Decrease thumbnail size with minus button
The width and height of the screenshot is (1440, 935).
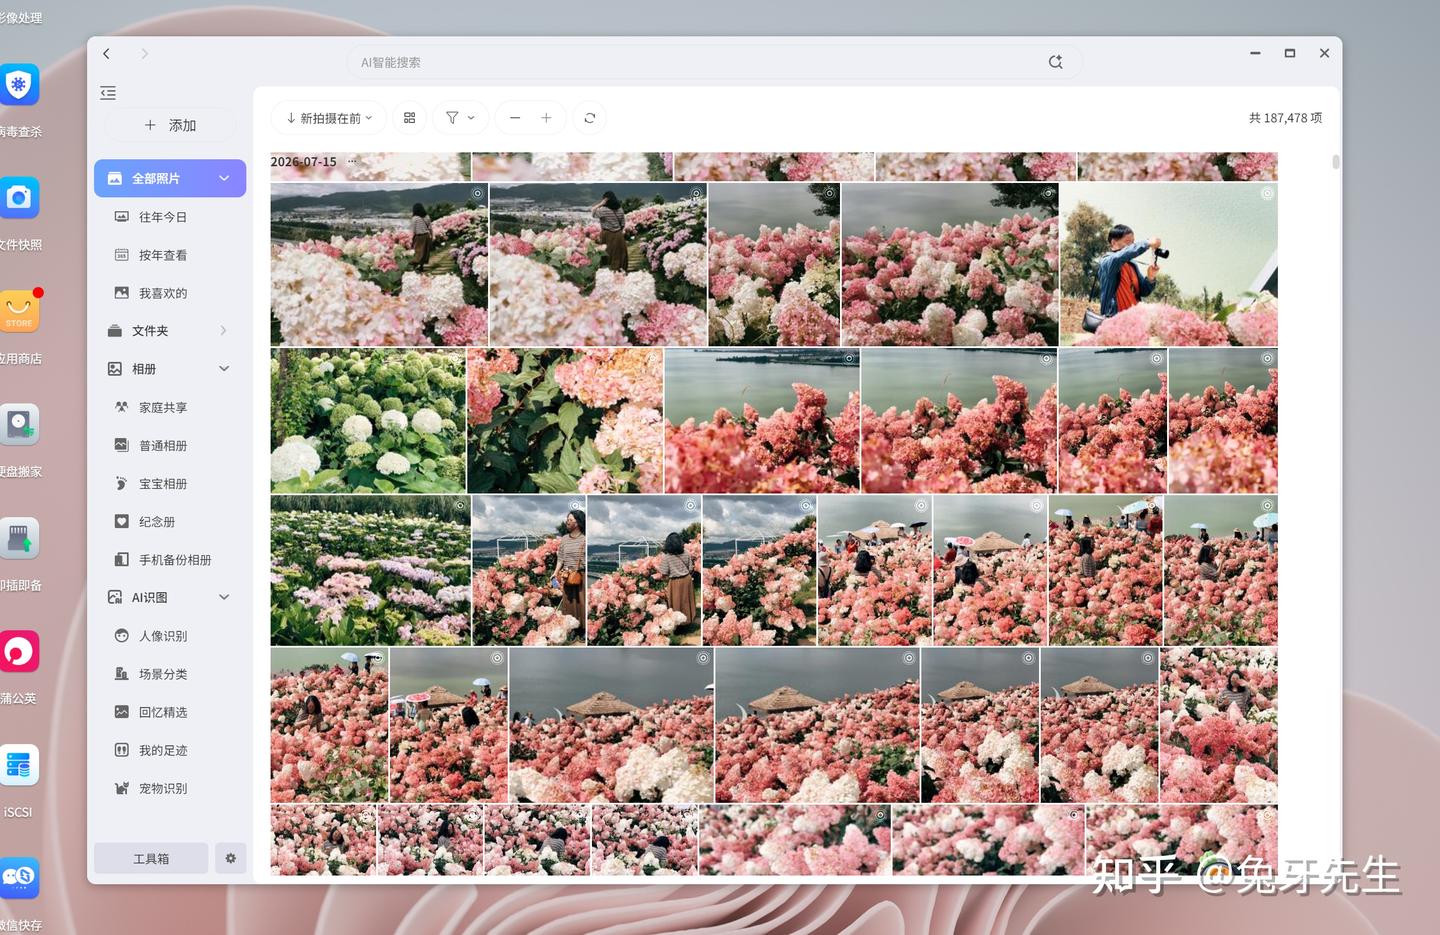pos(515,118)
